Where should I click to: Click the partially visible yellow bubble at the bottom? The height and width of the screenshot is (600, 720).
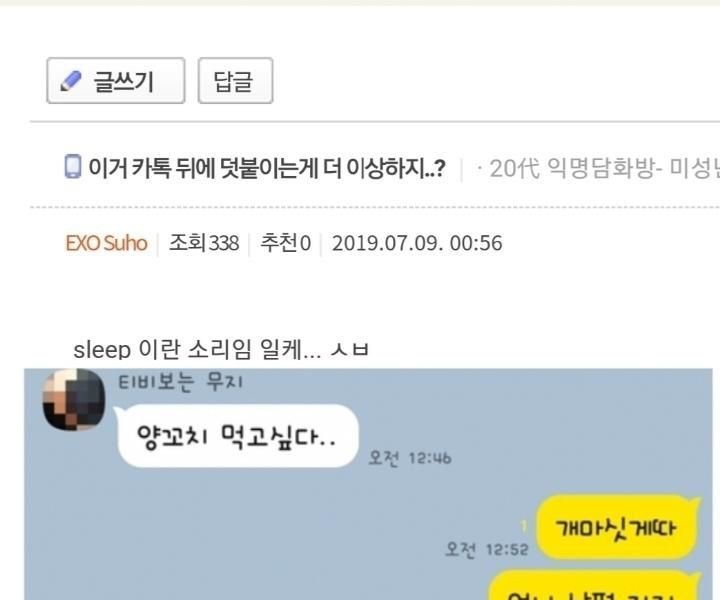click(x=593, y=585)
